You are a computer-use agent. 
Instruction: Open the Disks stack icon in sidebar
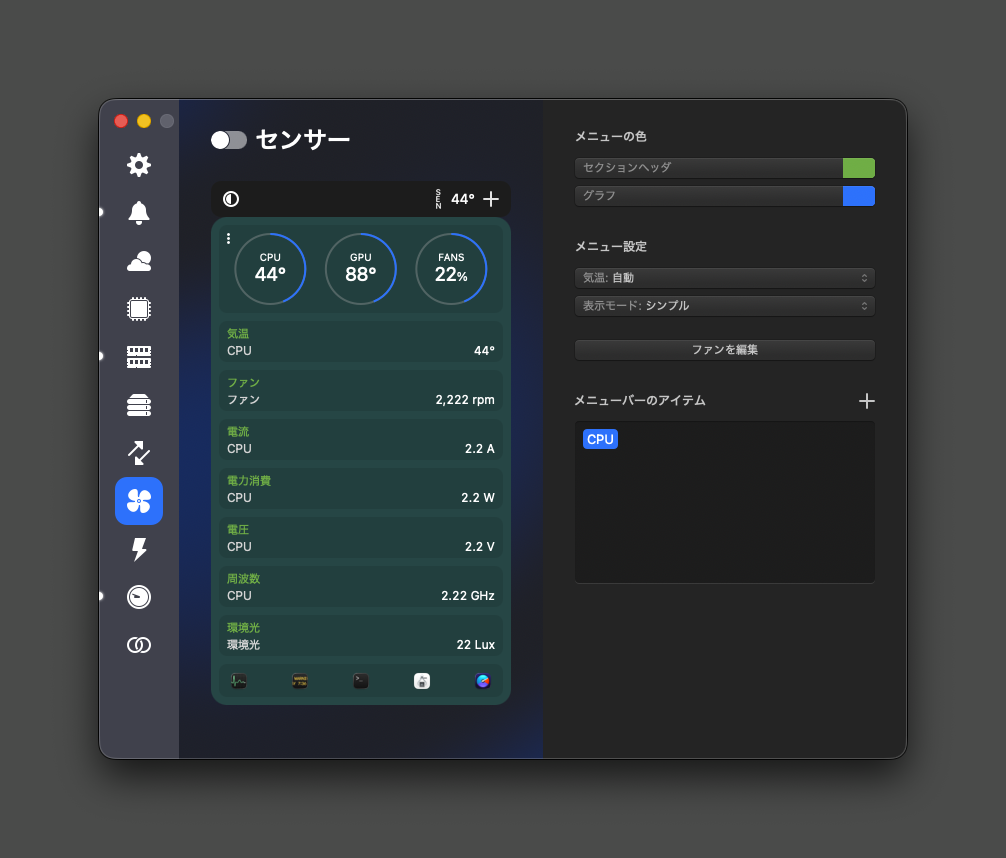139,405
